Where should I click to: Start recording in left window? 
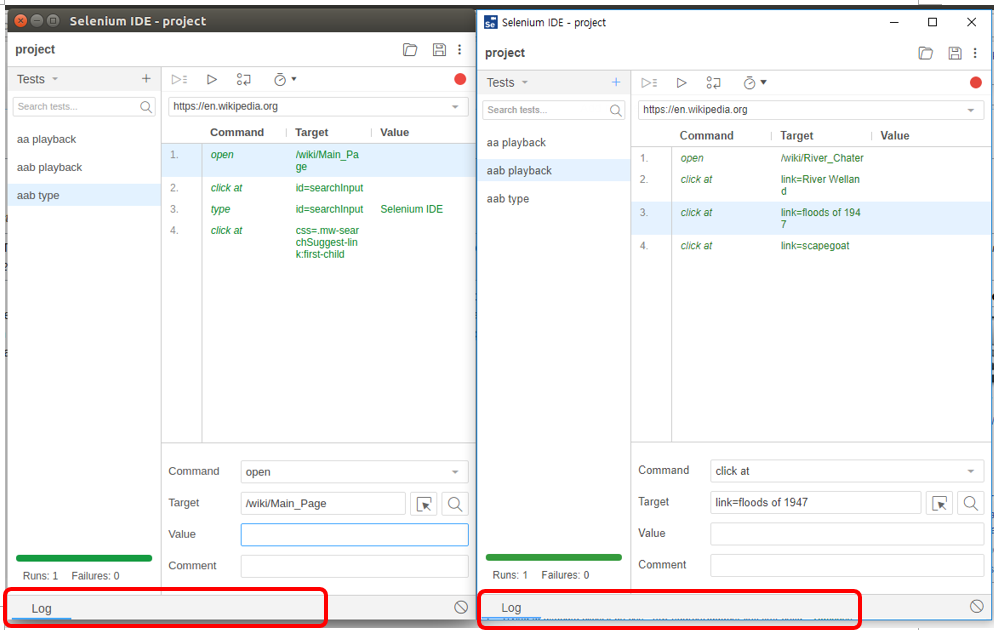[460, 79]
